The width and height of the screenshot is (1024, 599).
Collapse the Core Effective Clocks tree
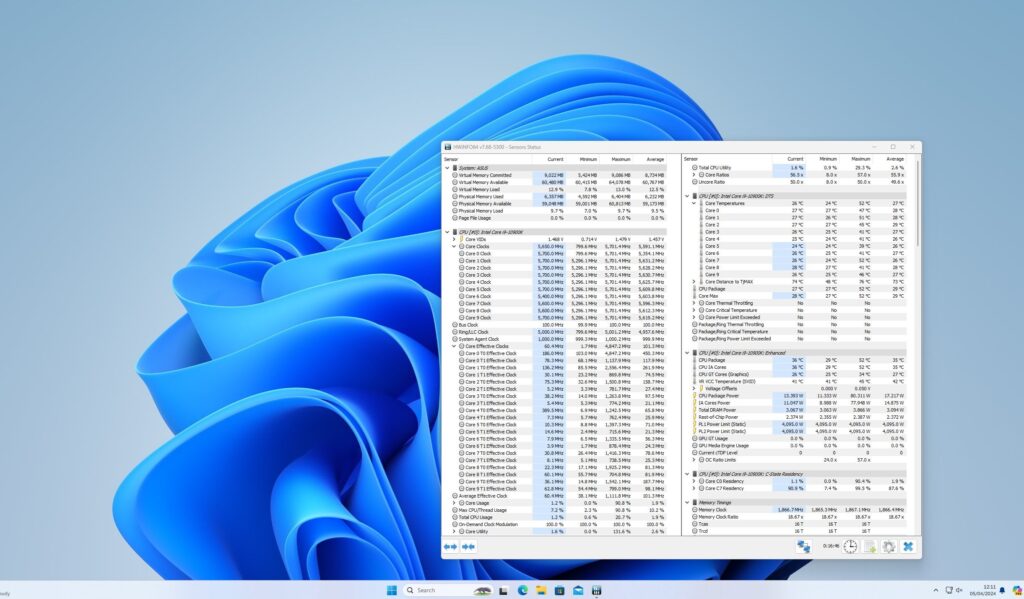pos(454,346)
